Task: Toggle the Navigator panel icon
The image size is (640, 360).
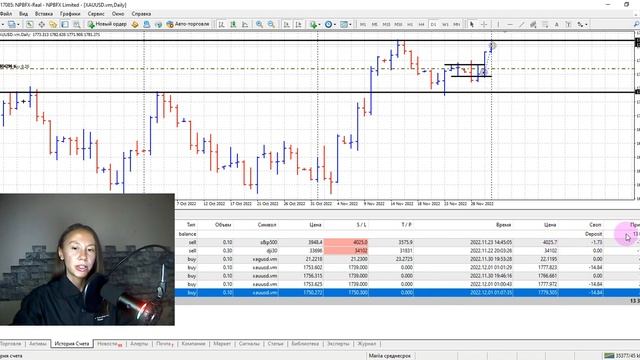Action: [x=53, y=24]
